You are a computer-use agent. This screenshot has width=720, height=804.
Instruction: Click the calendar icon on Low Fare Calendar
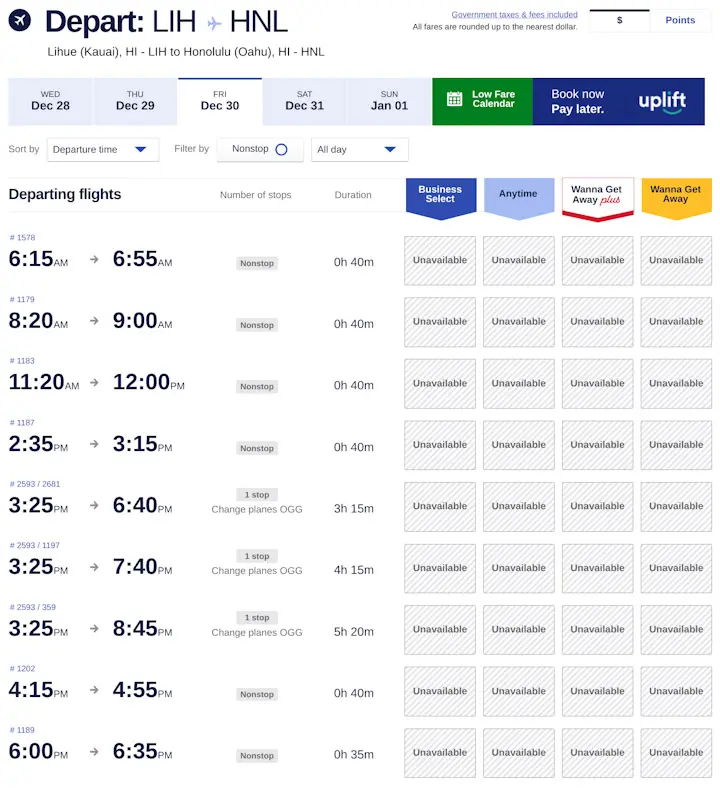click(x=454, y=99)
